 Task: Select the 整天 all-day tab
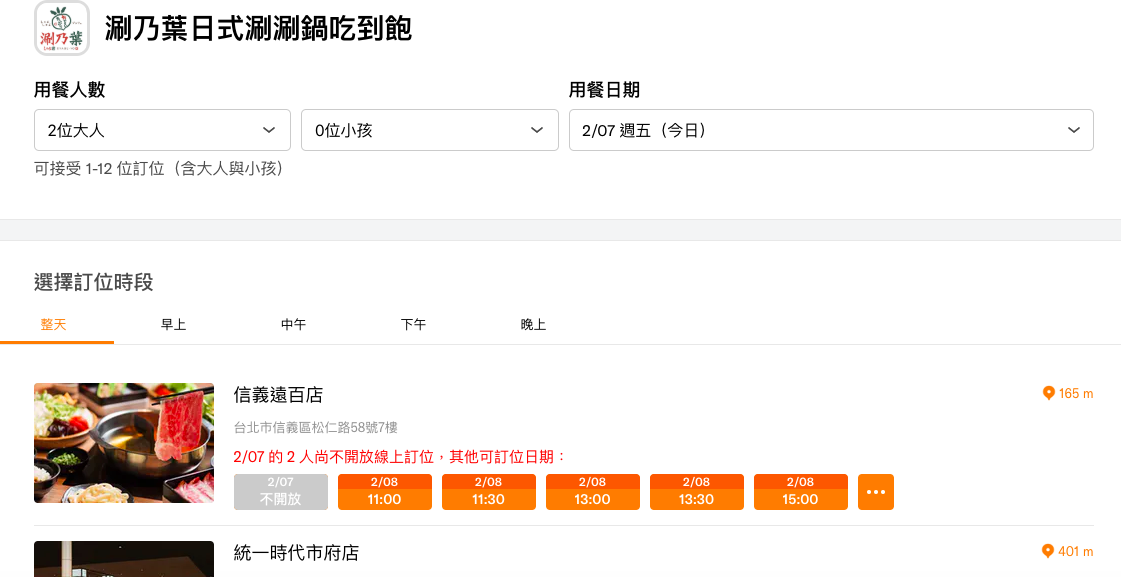click(x=54, y=325)
